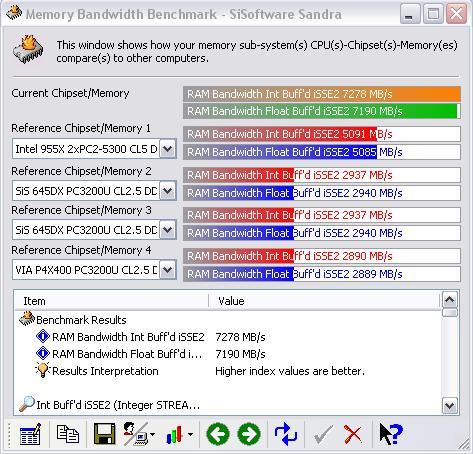Image resolution: width=473 pixels, height=454 pixels.
Task: Click the Save floppy disk icon
Action: pos(105,434)
